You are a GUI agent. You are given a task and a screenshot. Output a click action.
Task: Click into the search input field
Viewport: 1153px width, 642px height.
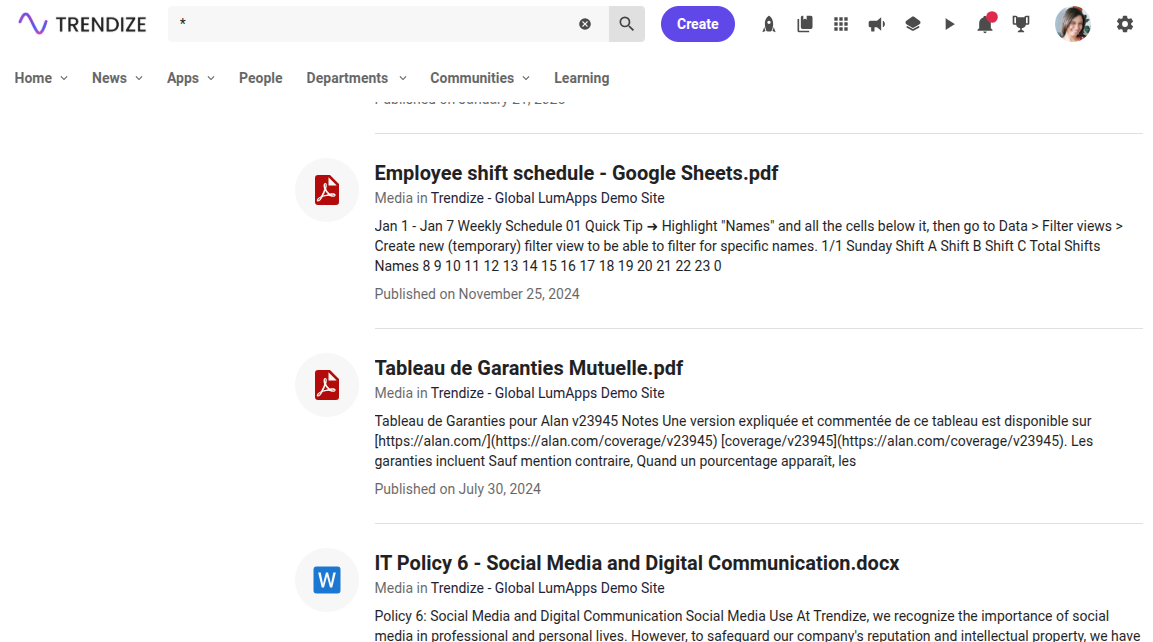pyautogui.click(x=375, y=24)
